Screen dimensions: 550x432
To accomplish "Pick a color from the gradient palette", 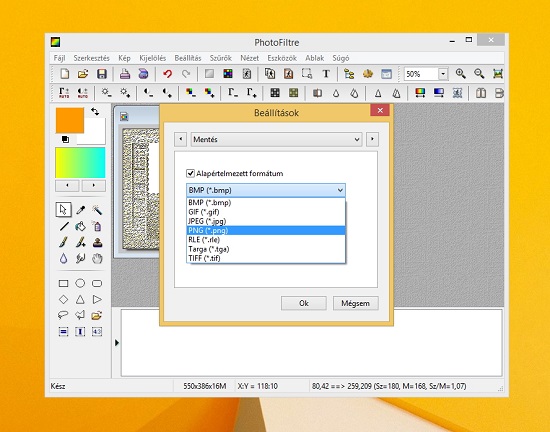I will click(x=80, y=163).
